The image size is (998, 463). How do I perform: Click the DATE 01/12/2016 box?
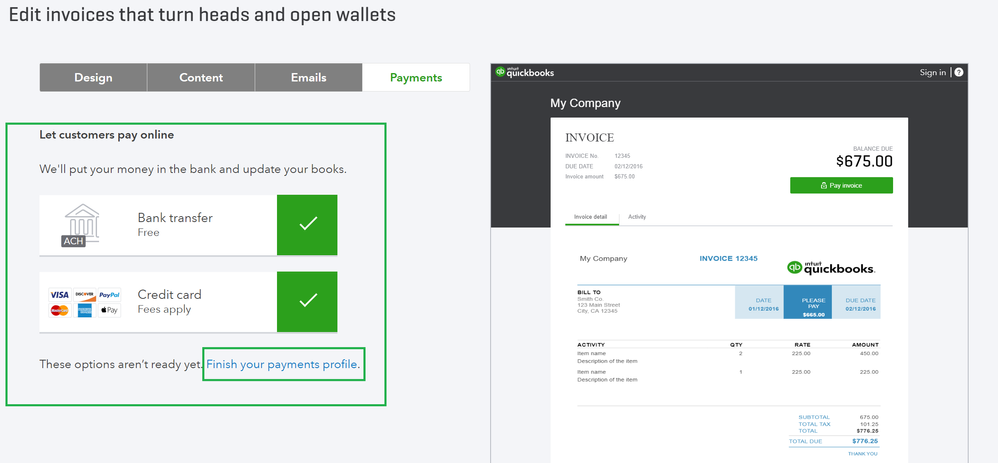[x=759, y=302]
